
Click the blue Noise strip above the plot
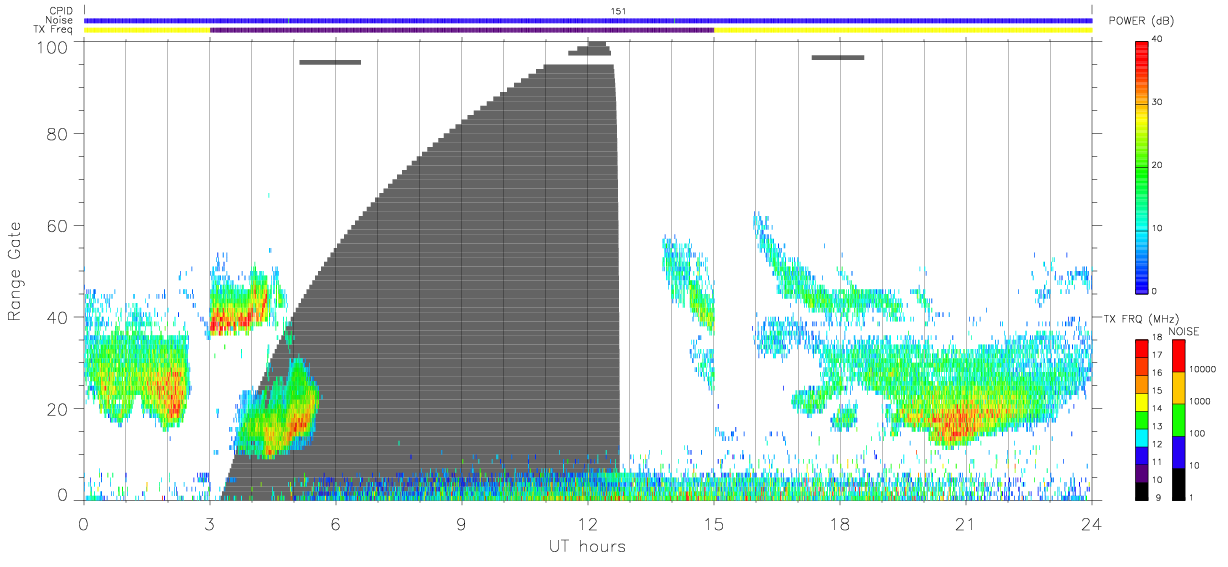point(588,20)
